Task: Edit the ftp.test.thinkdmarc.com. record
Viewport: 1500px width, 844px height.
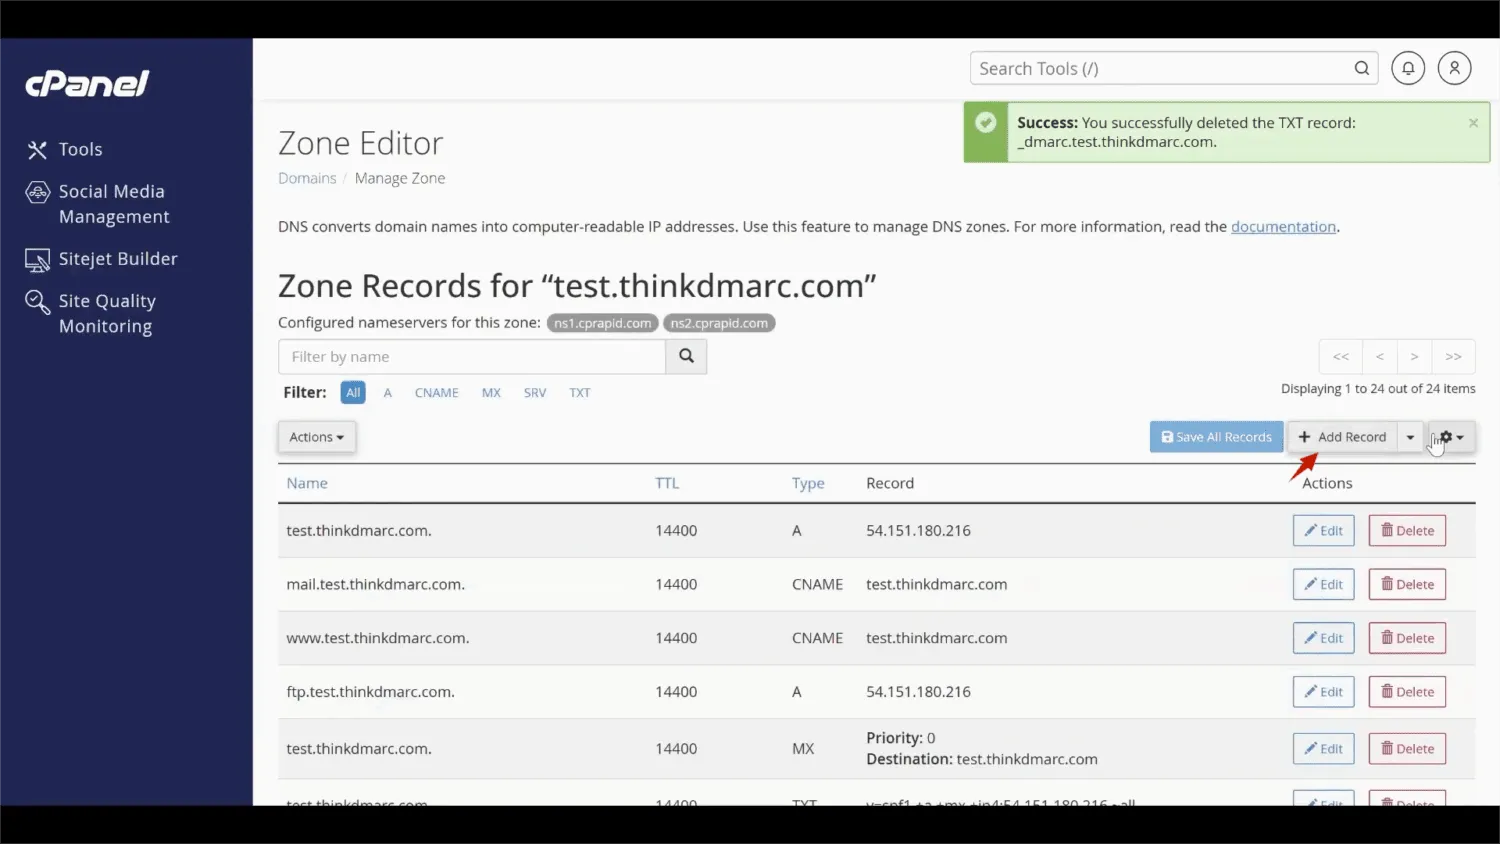Action: (1323, 692)
